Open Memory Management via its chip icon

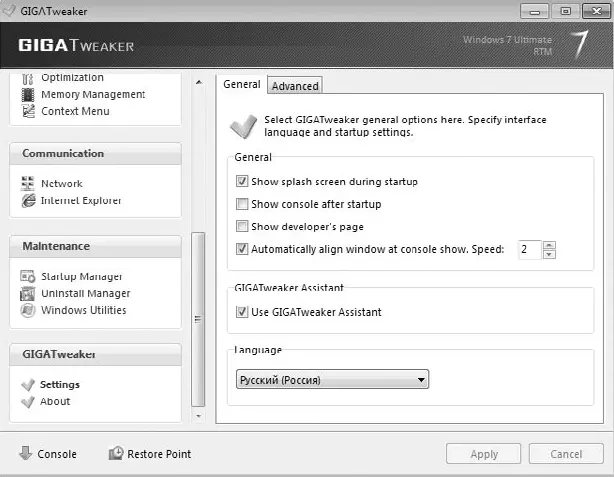tap(28, 95)
